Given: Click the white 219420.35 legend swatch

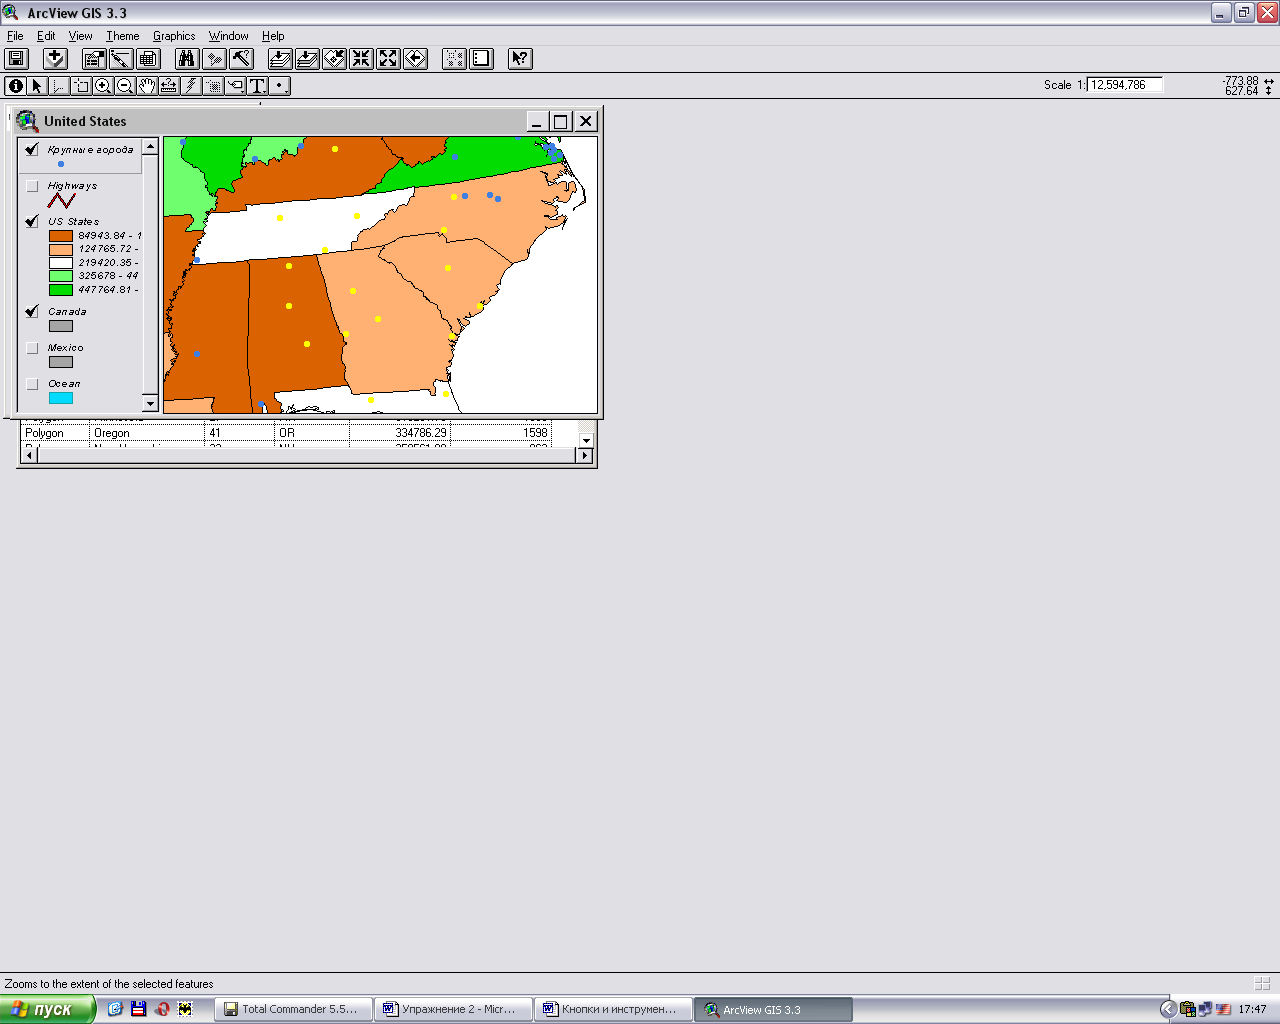Looking at the screenshot, I should click(61, 263).
